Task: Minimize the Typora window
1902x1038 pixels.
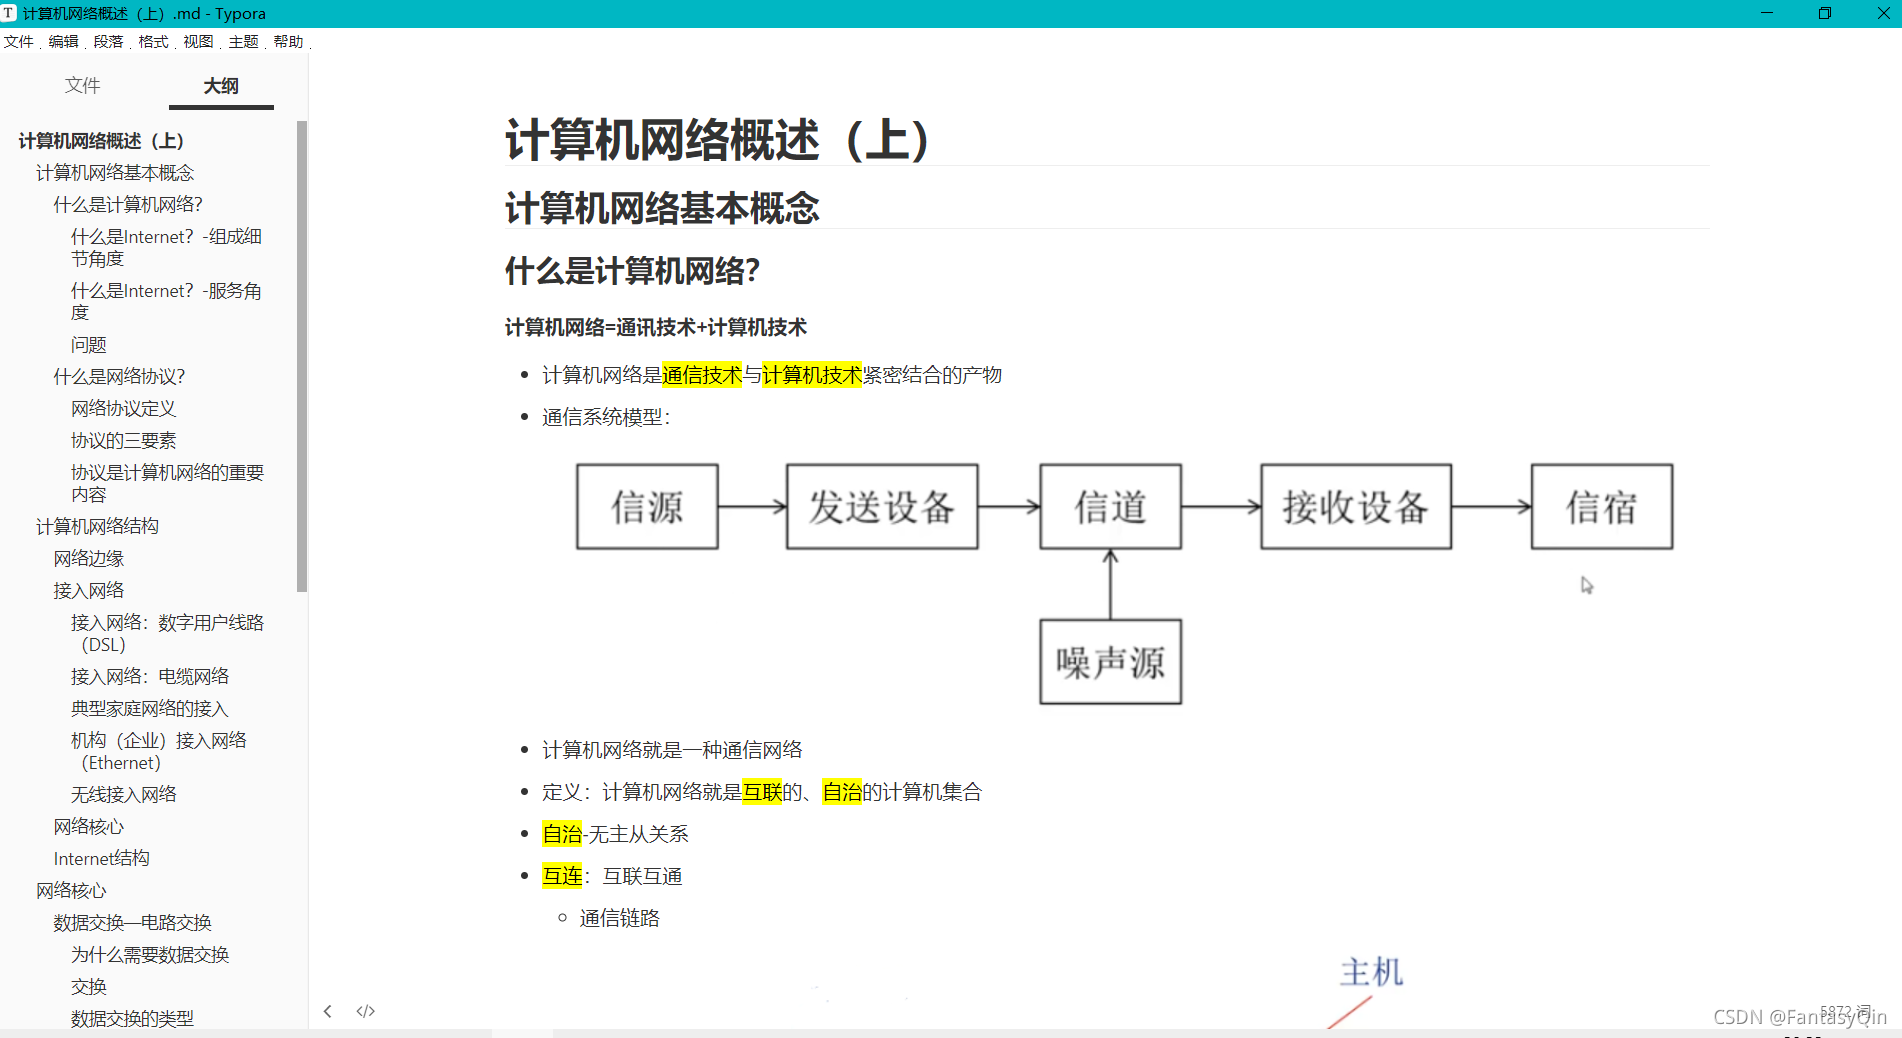Action: [1767, 13]
